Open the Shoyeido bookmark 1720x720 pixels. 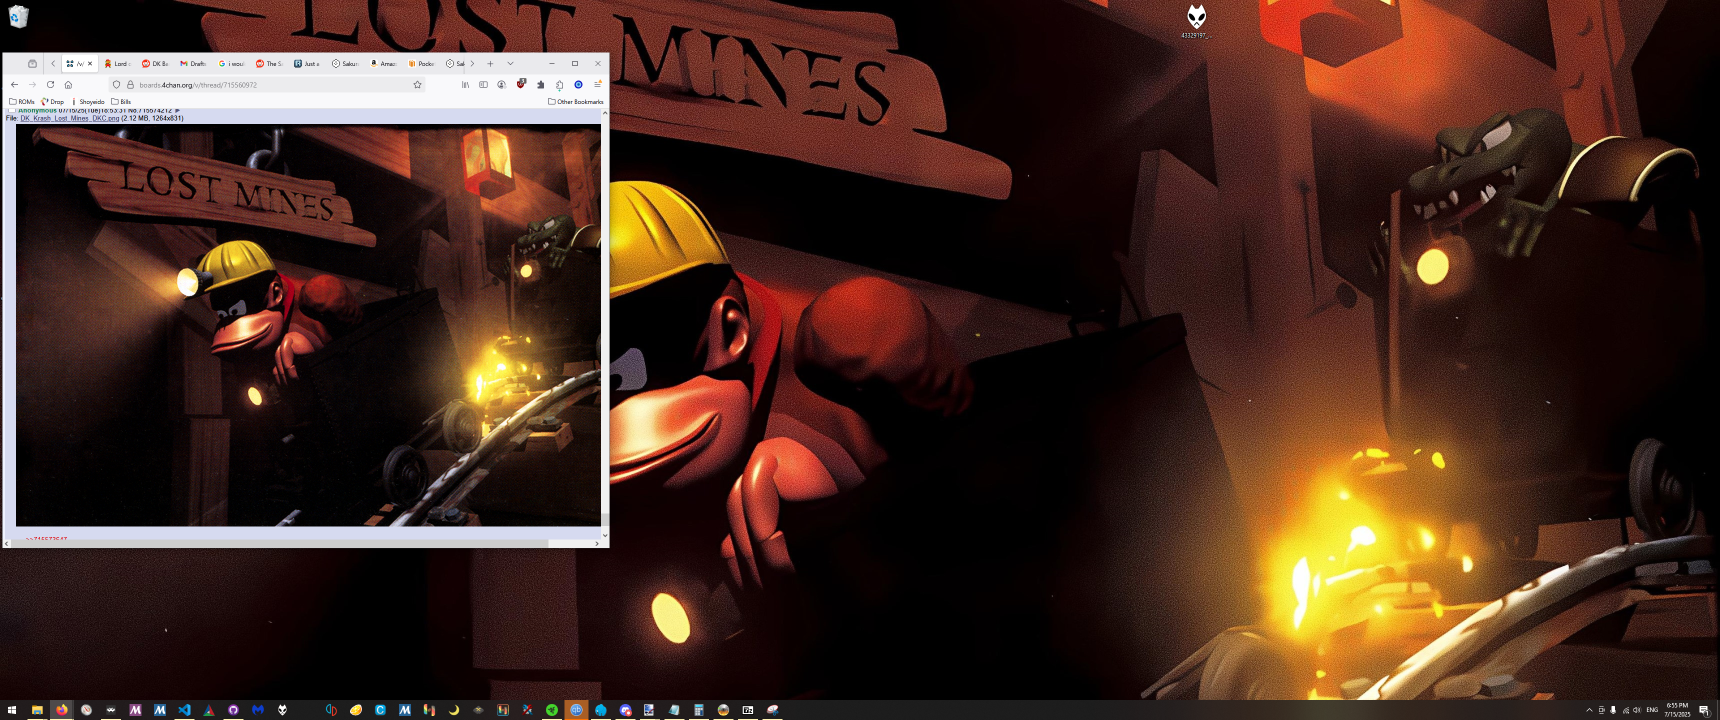click(88, 101)
